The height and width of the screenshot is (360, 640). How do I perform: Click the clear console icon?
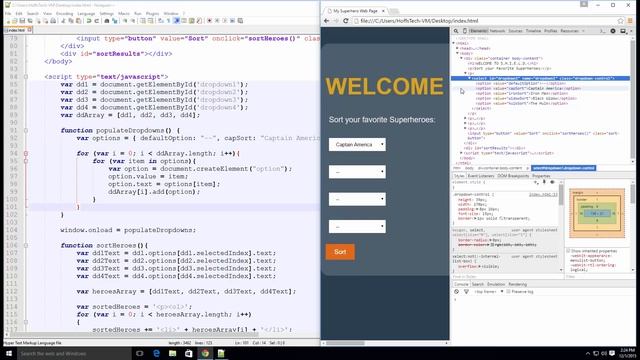[x=456, y=292]
